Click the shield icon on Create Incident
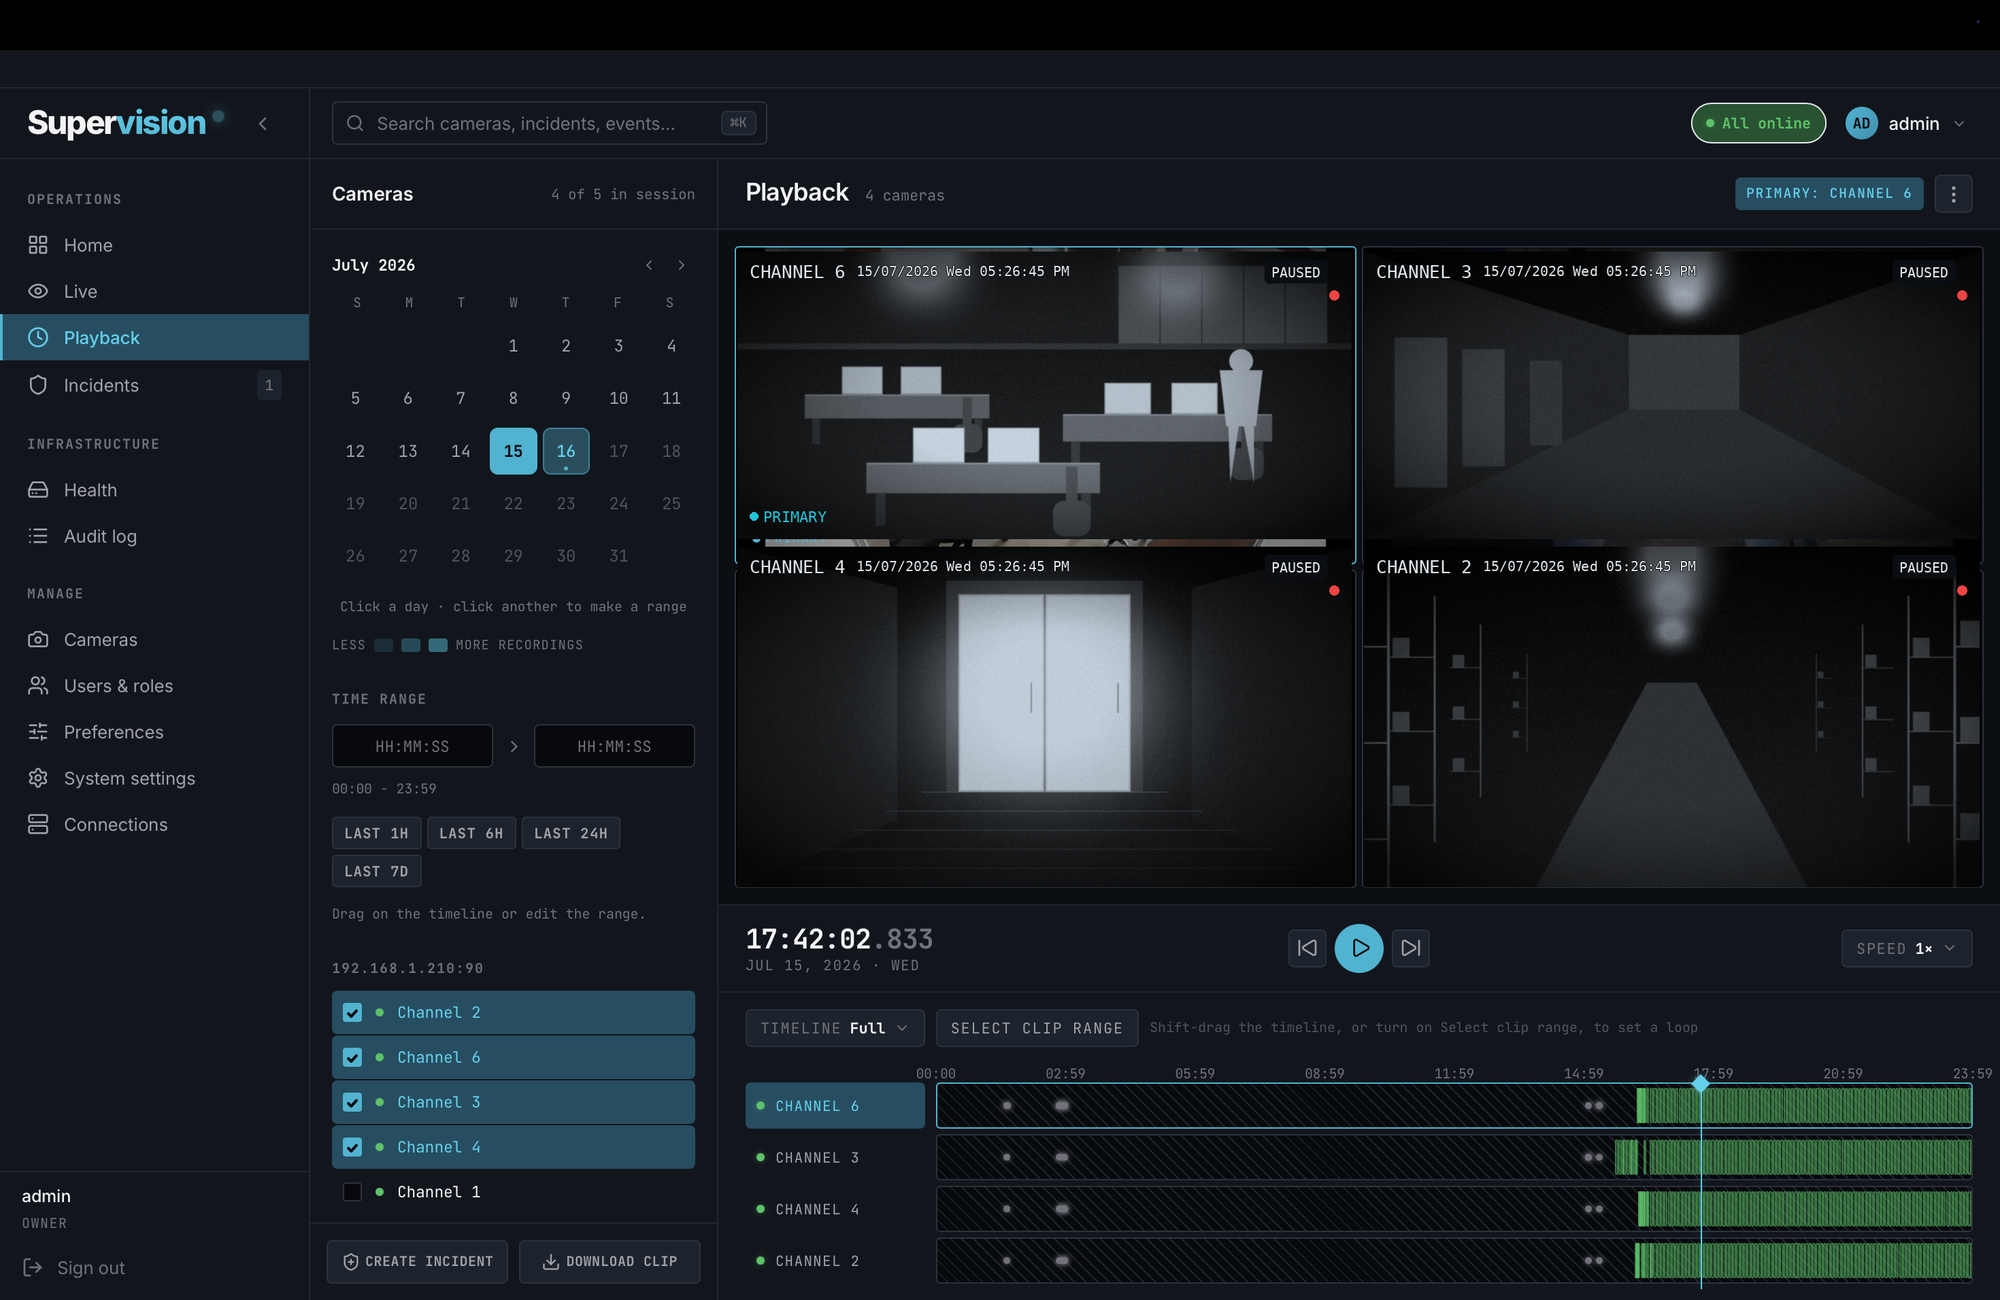 (x=351, y=1262)
